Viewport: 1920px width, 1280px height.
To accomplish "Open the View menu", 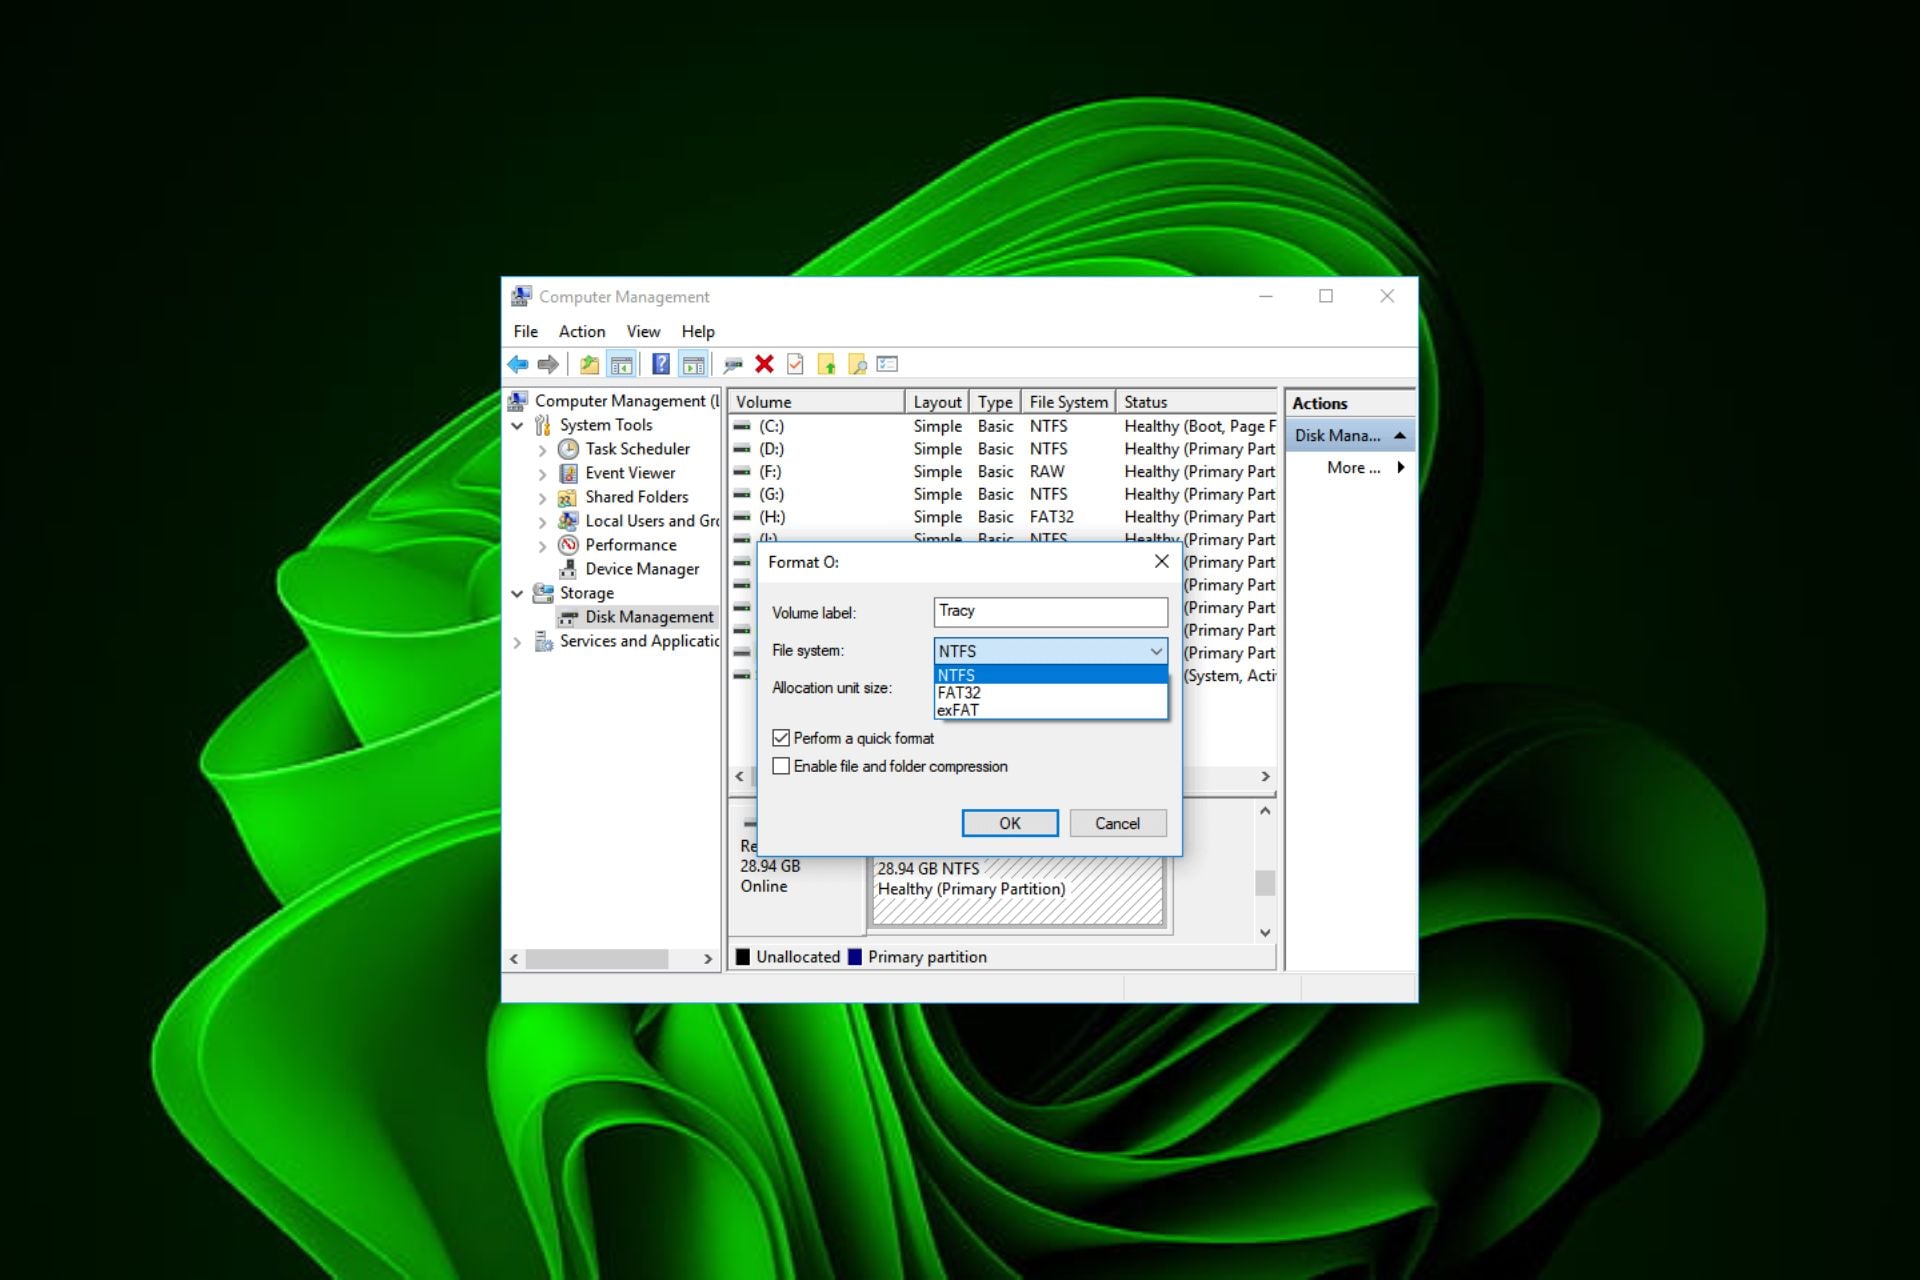I will click(643, 332).
